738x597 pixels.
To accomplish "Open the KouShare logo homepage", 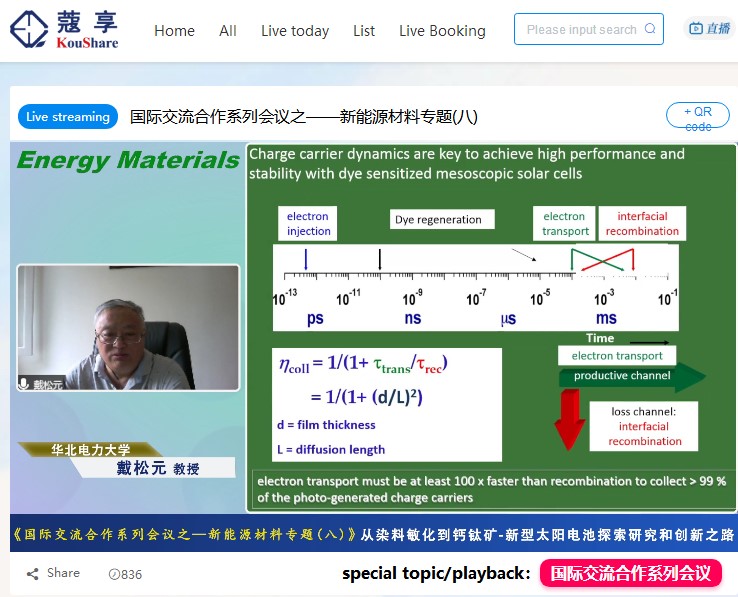I will click(x=64, y=29).
